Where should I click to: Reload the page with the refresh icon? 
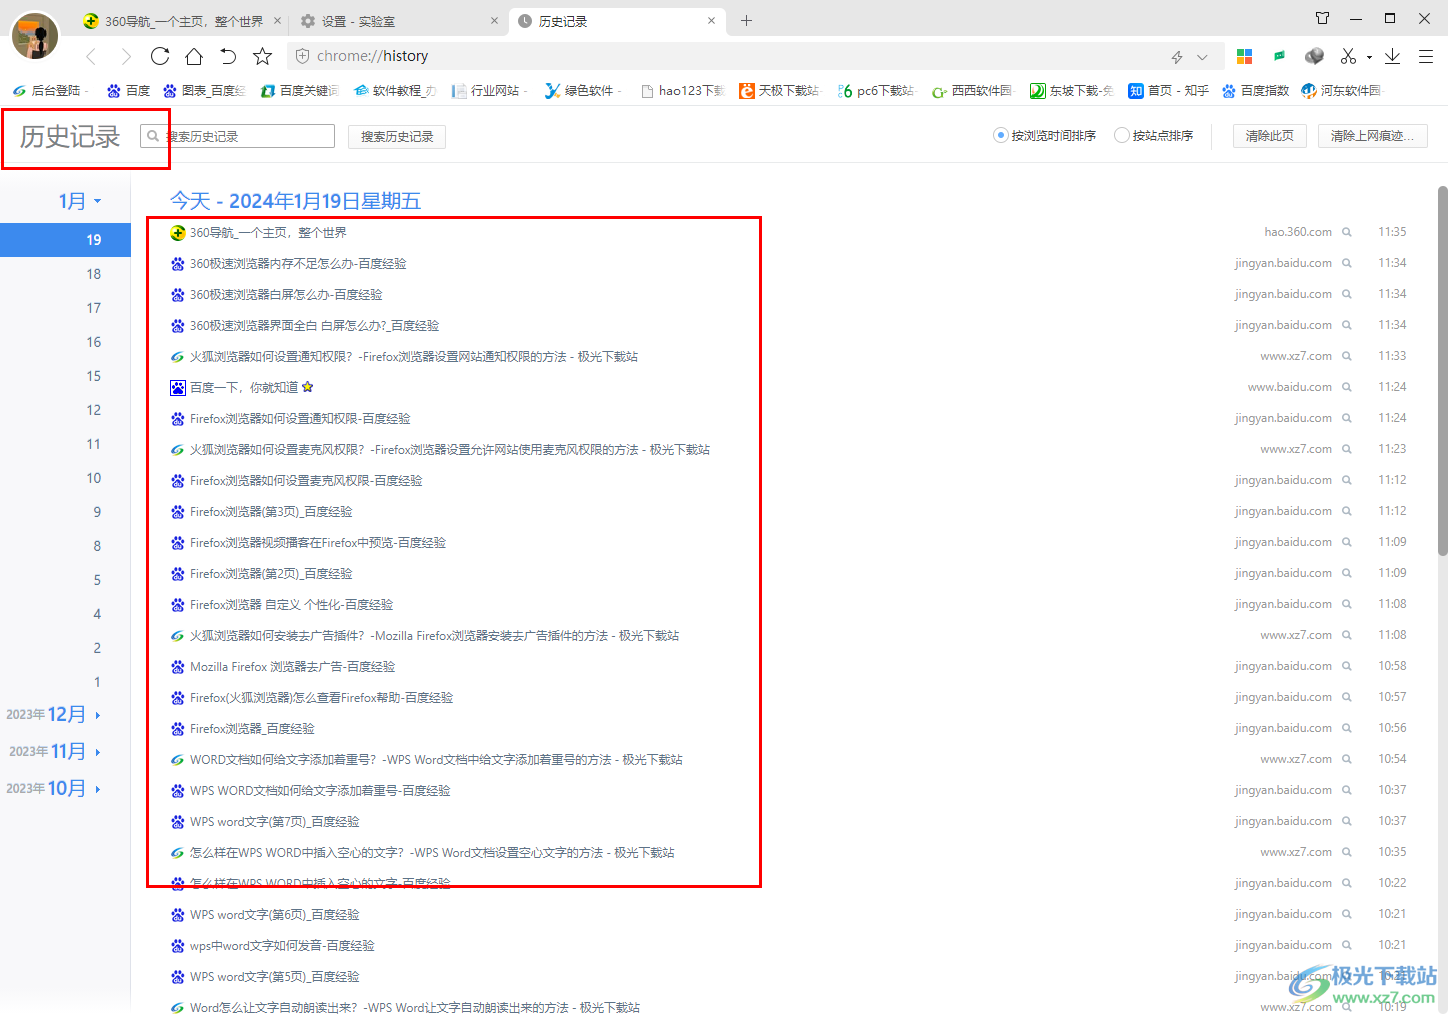(x=160, y=56)
